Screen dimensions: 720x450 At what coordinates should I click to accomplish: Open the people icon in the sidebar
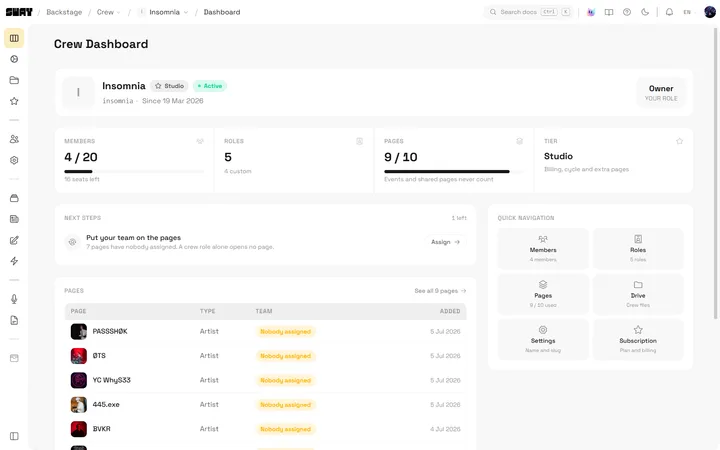point(14,139)
